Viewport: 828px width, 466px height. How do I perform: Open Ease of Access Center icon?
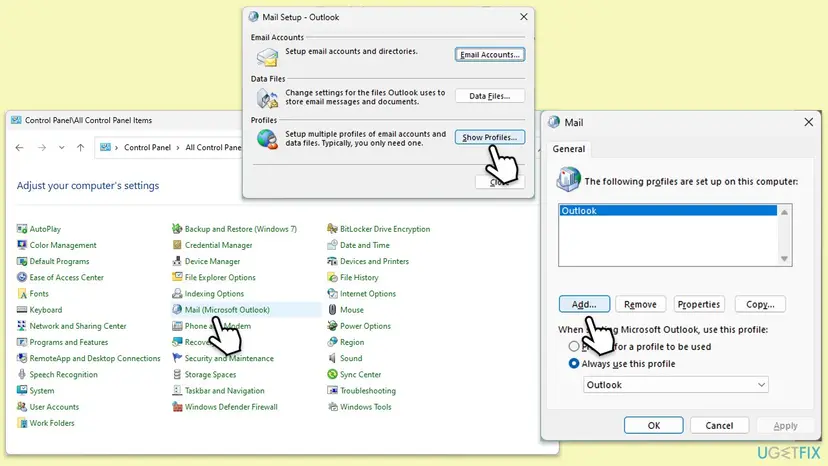[x=22, y=277]
